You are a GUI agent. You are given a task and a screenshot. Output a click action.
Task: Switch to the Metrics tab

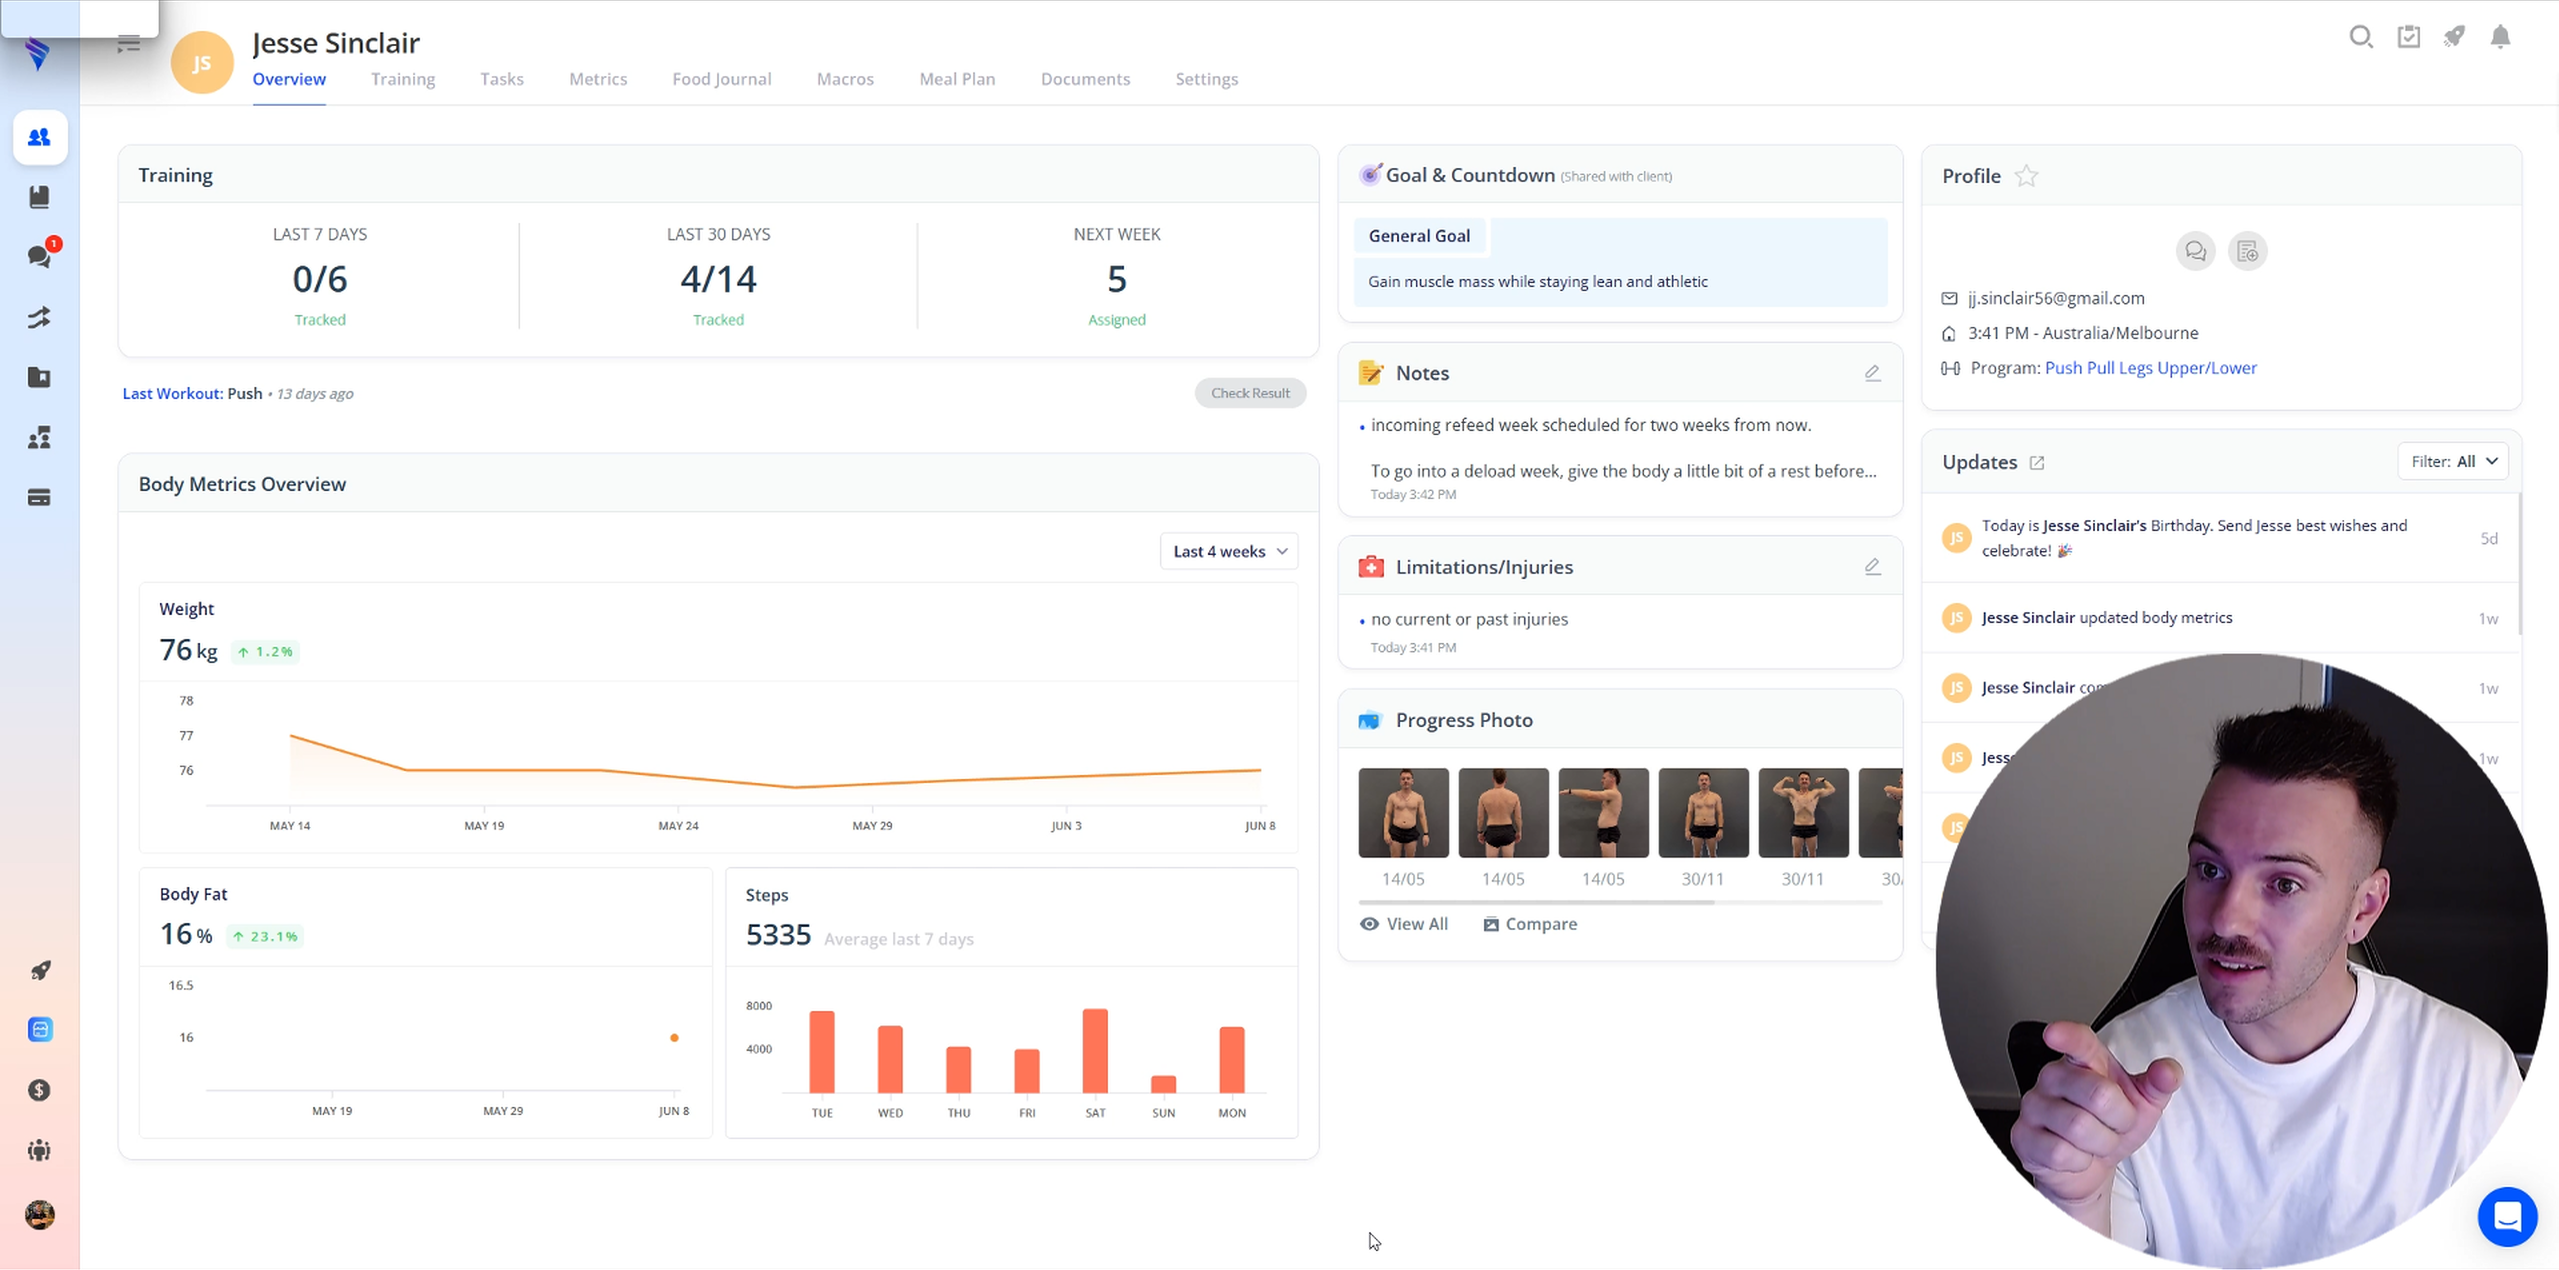[x=598, y=79]
